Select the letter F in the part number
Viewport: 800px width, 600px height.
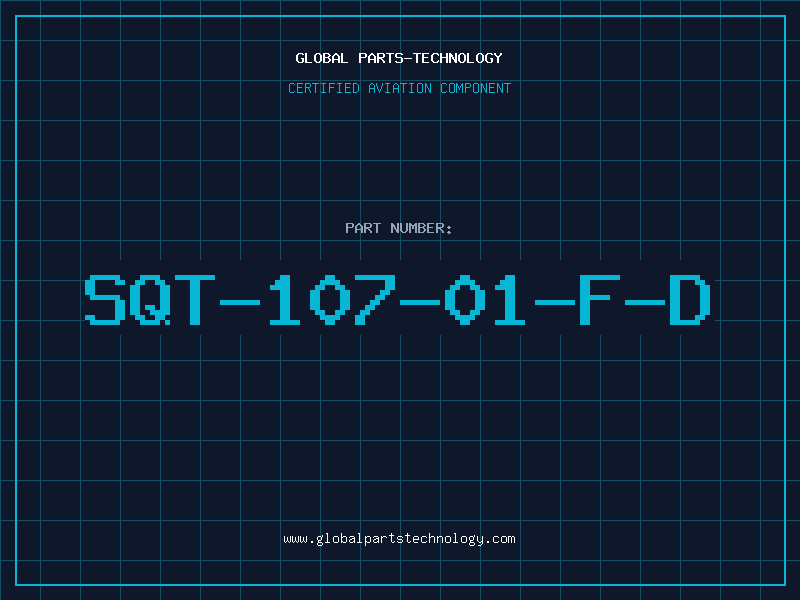coord(599,299)
